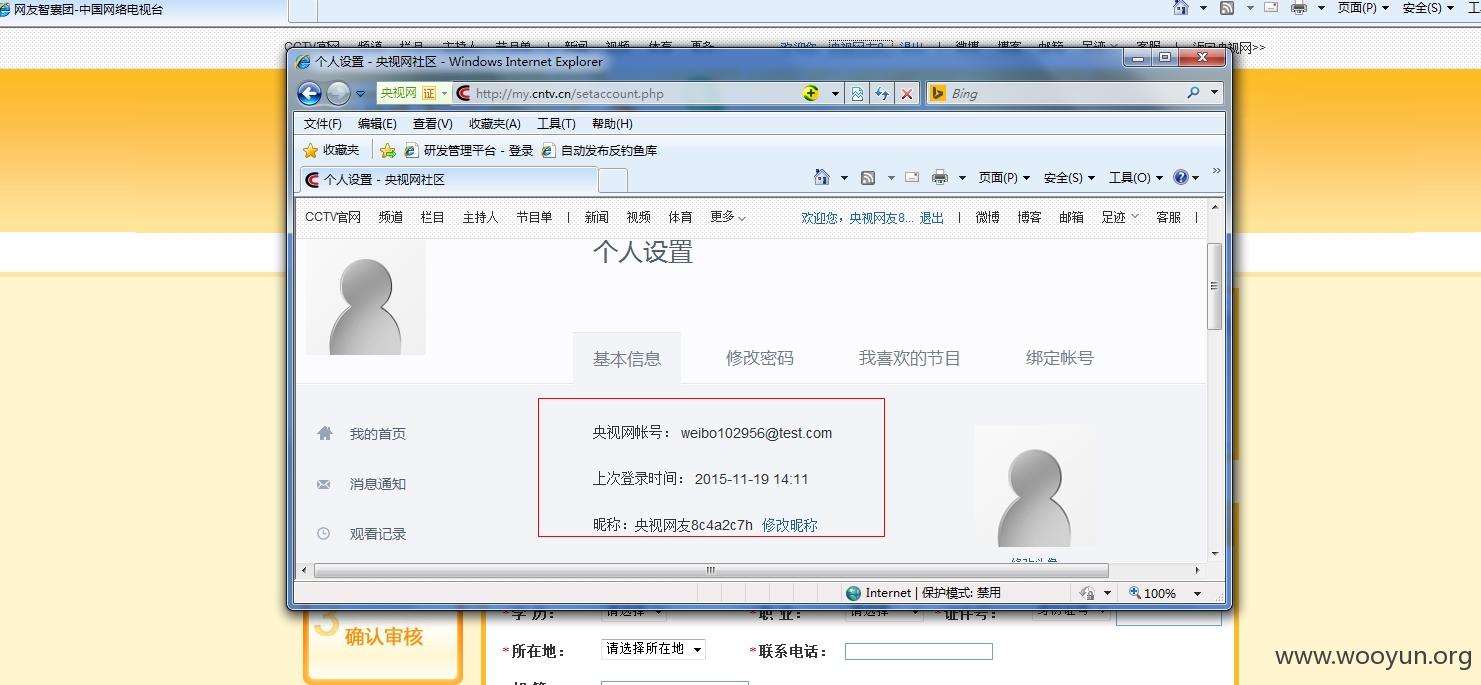The width and height of the screenshot is (1481, 685).
Task: Open the 自动发布反钓鱼库 favorite
Action: 599,151
